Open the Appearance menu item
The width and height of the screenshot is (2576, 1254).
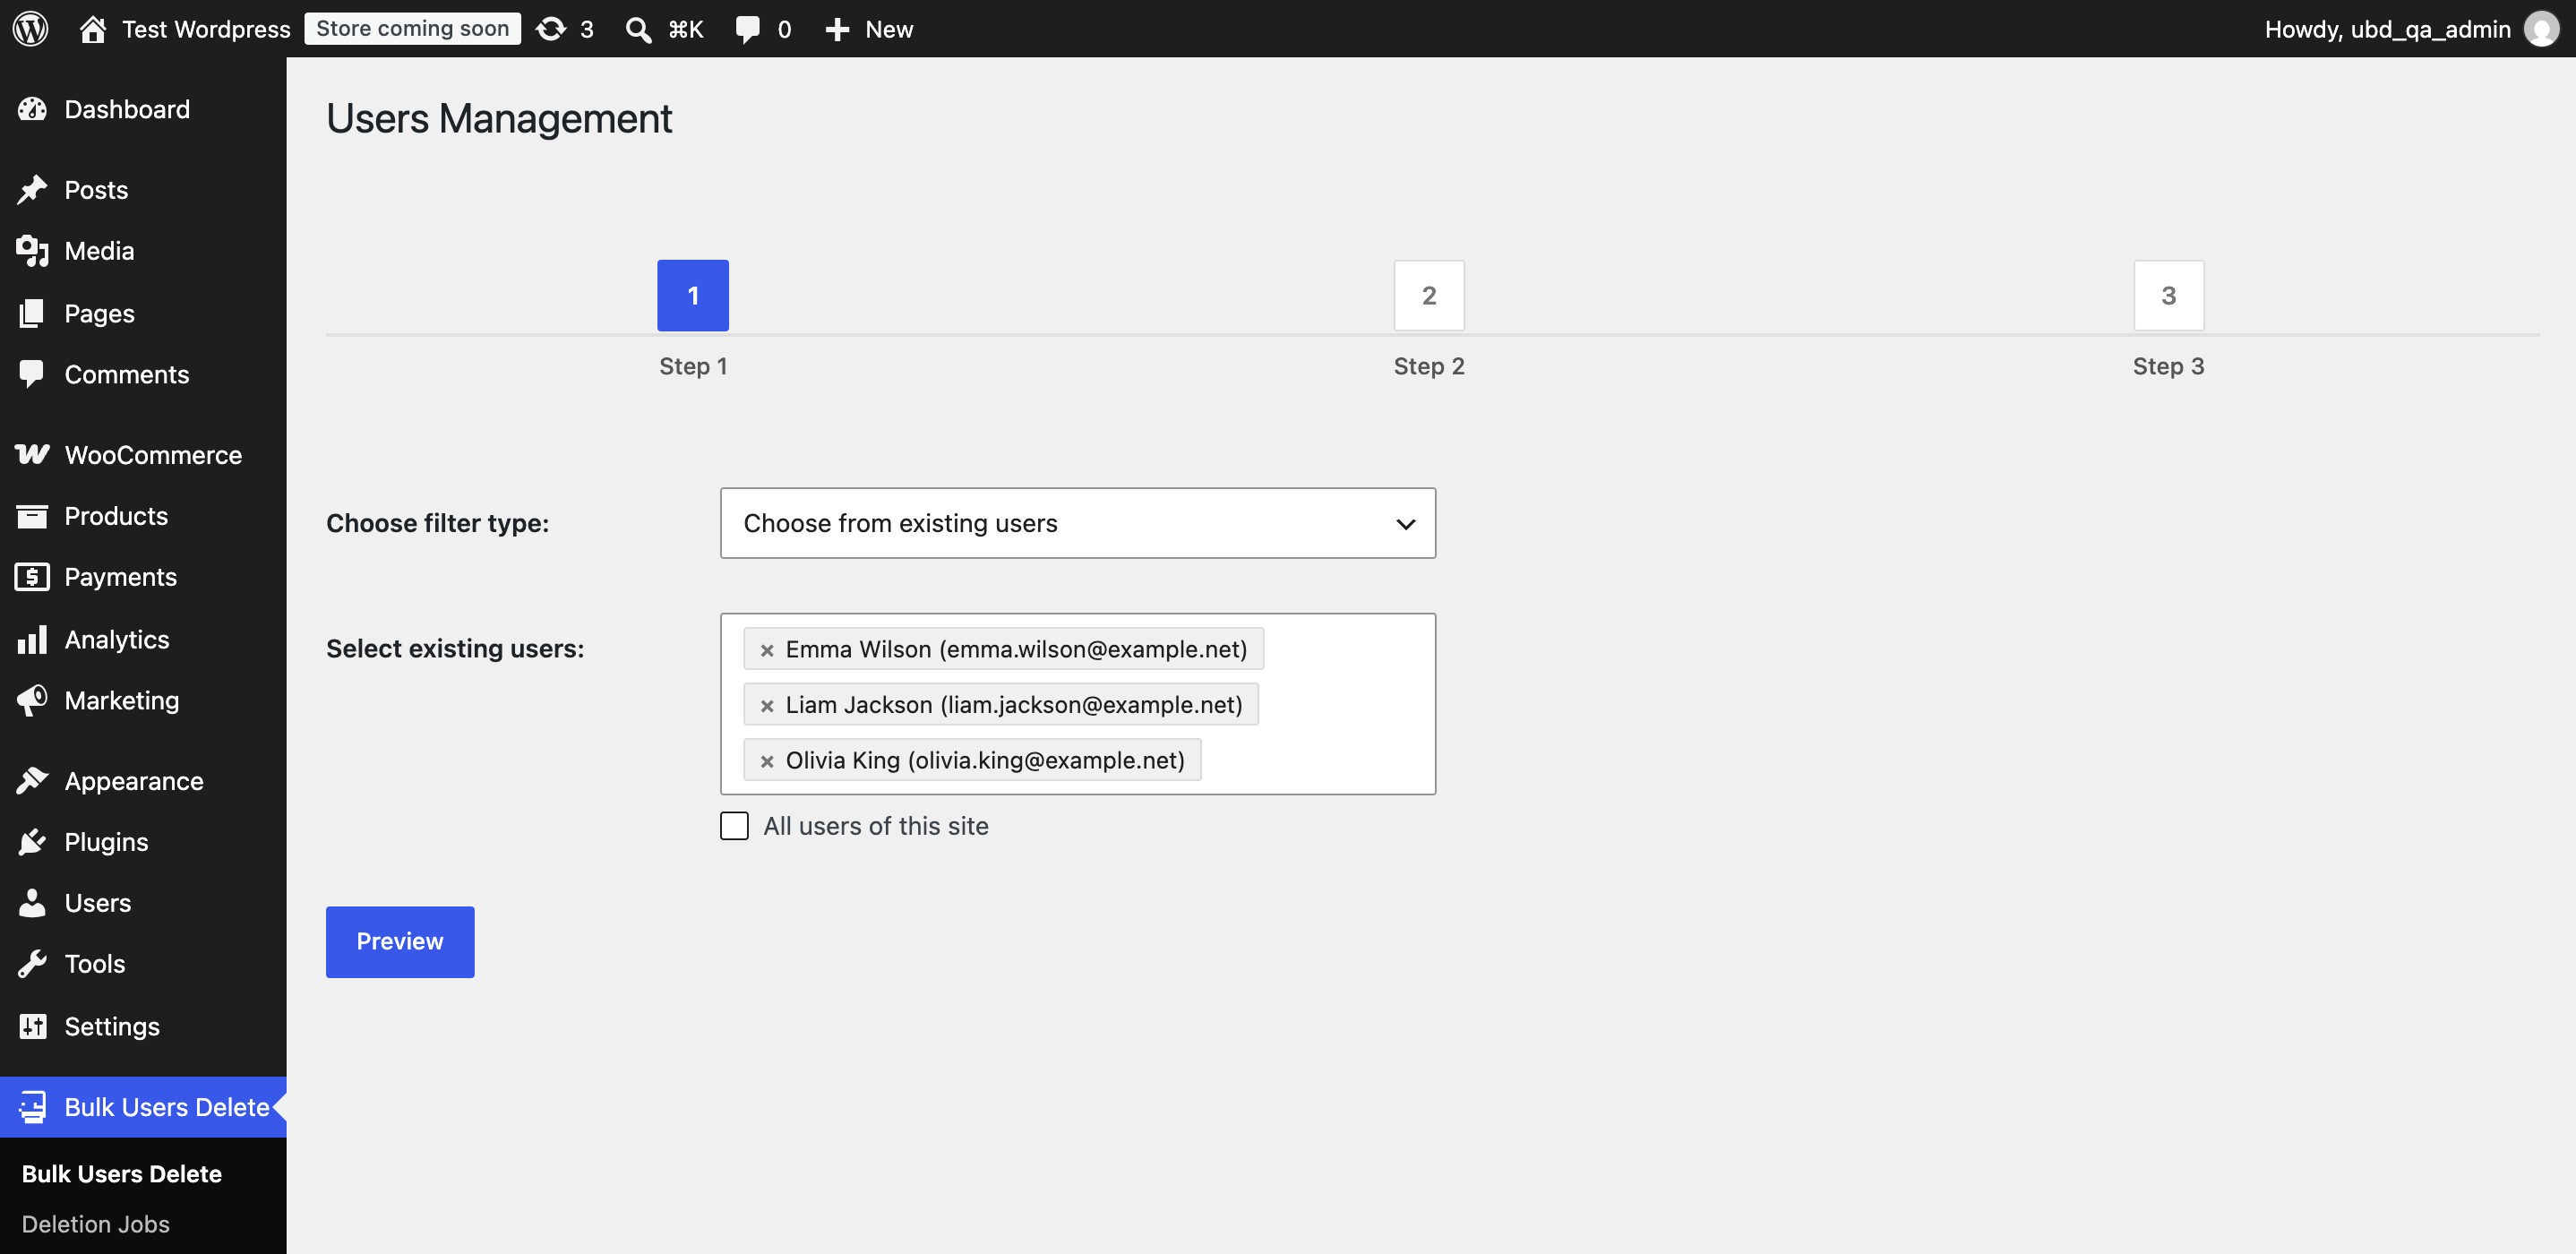(143, 781)
